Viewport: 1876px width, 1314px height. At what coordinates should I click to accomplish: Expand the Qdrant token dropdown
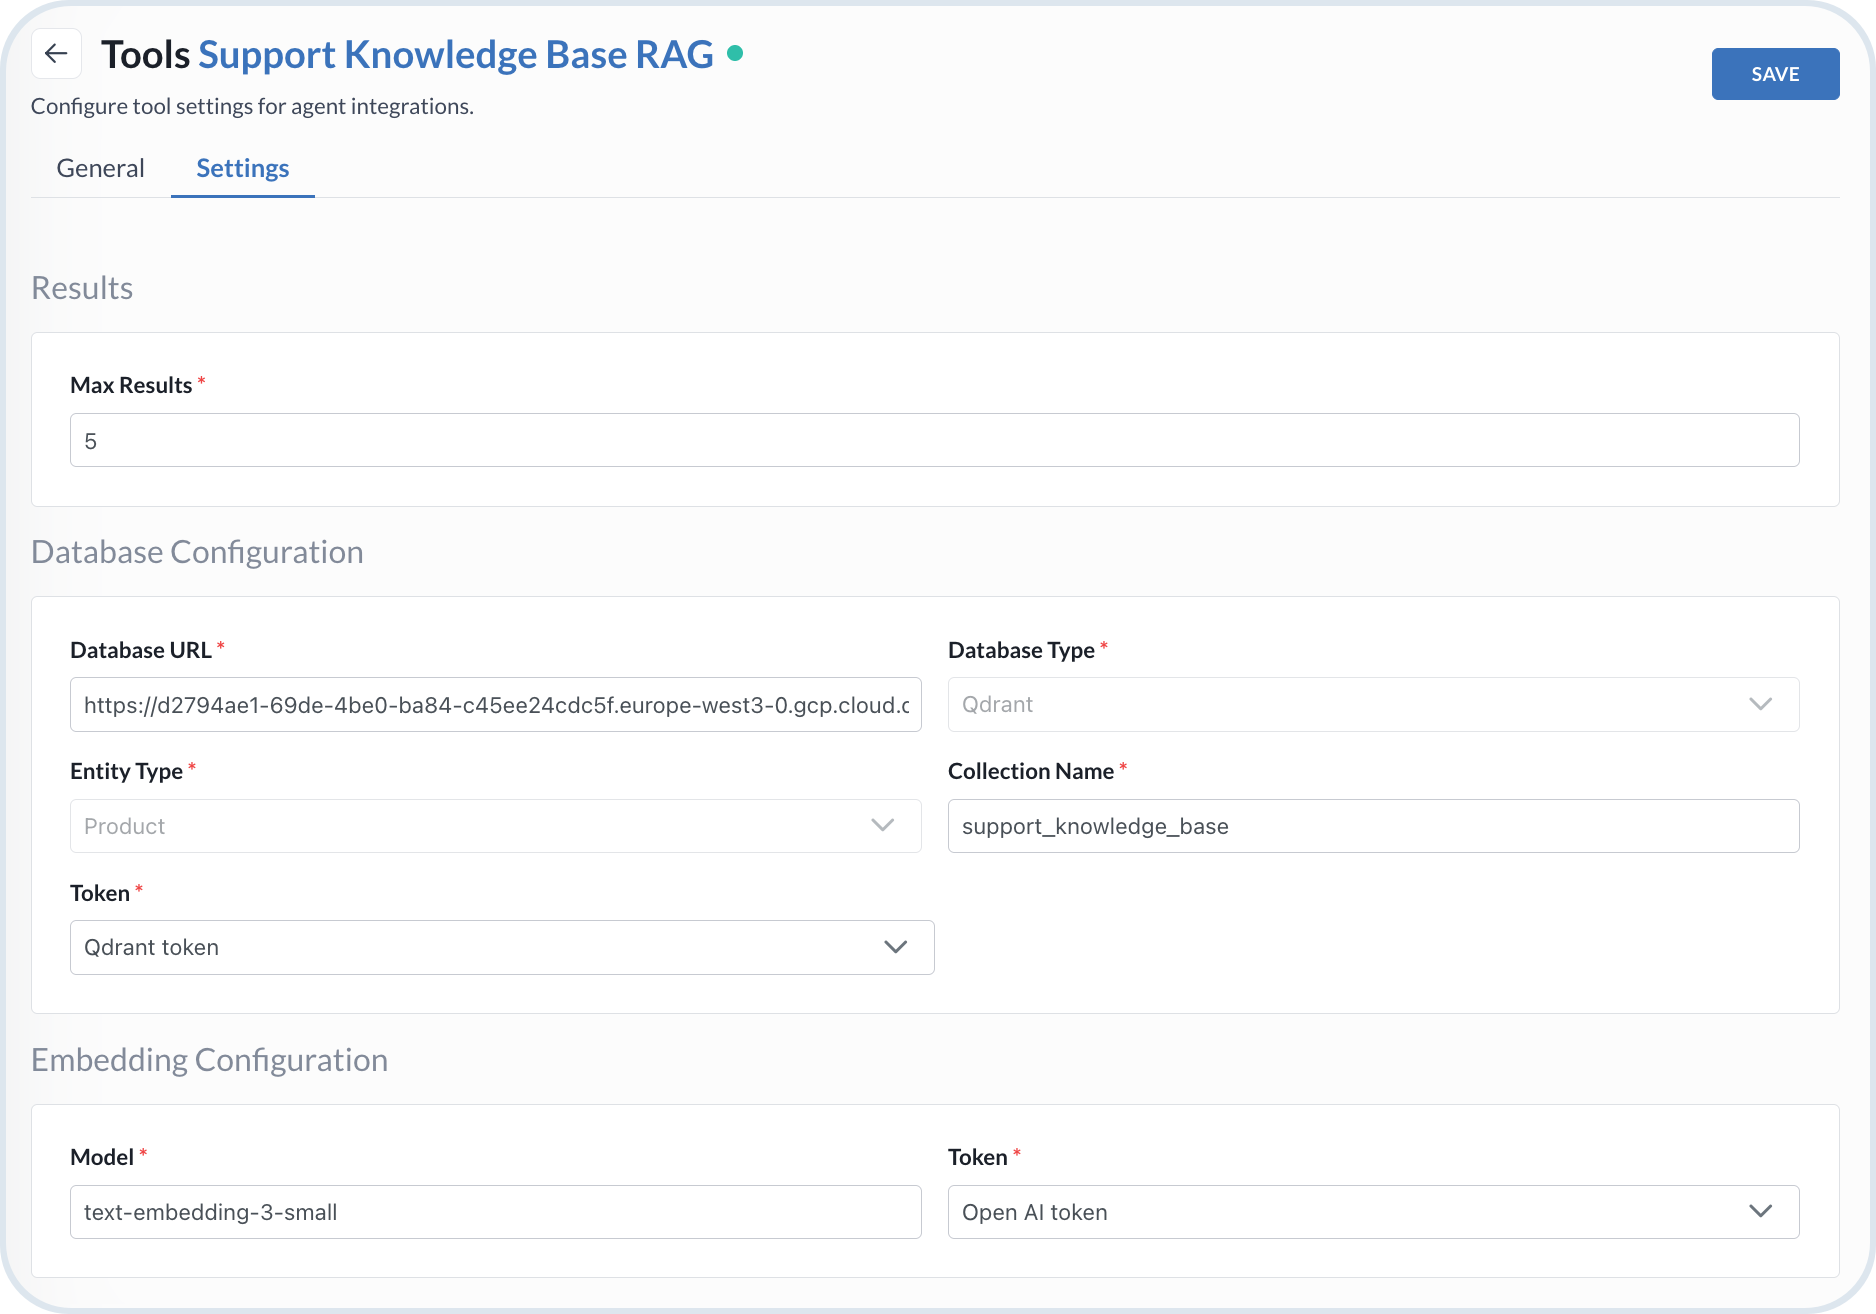click(502, 947)
